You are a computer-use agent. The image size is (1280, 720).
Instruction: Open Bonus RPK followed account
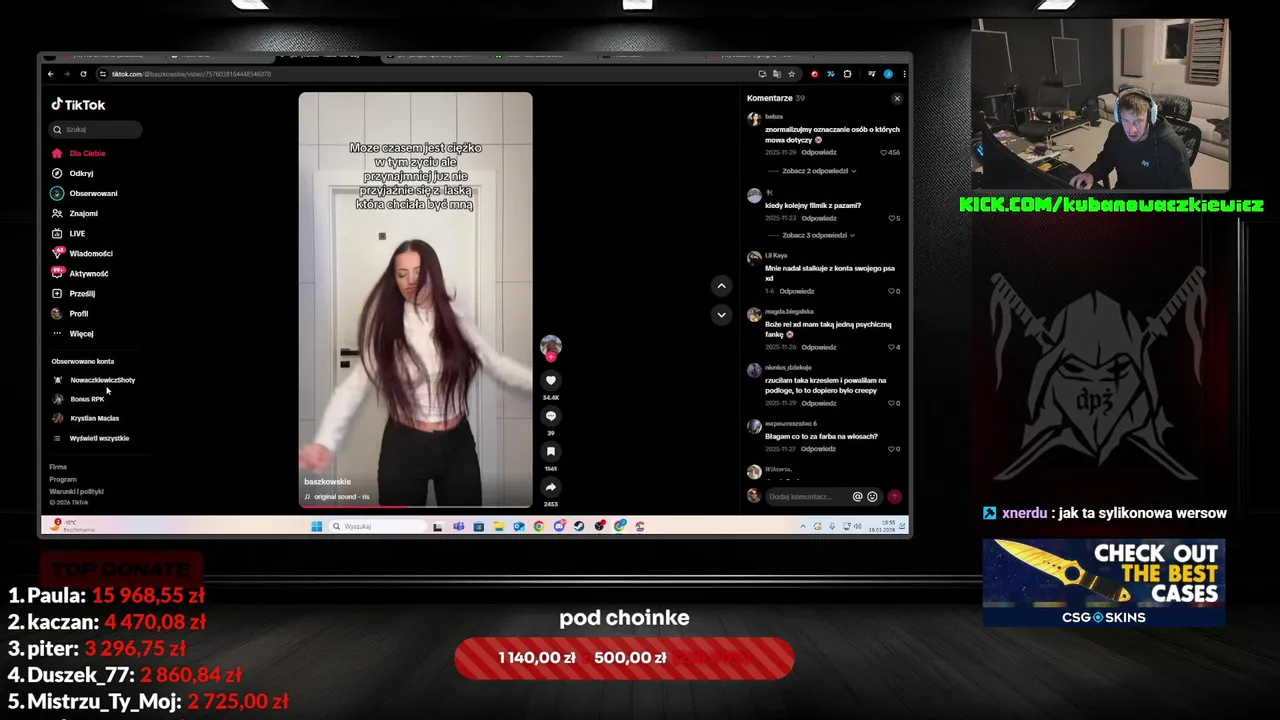[79, 399]
